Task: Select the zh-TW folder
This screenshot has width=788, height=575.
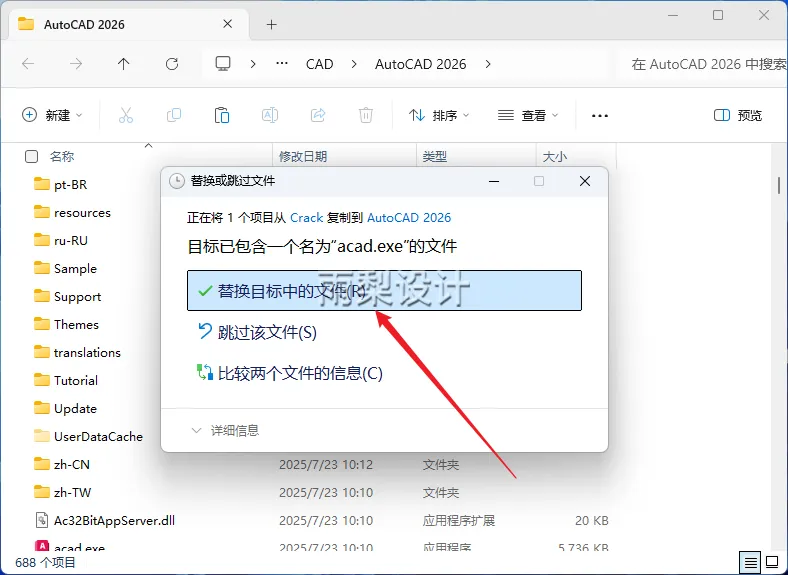Action: (62, 492)
